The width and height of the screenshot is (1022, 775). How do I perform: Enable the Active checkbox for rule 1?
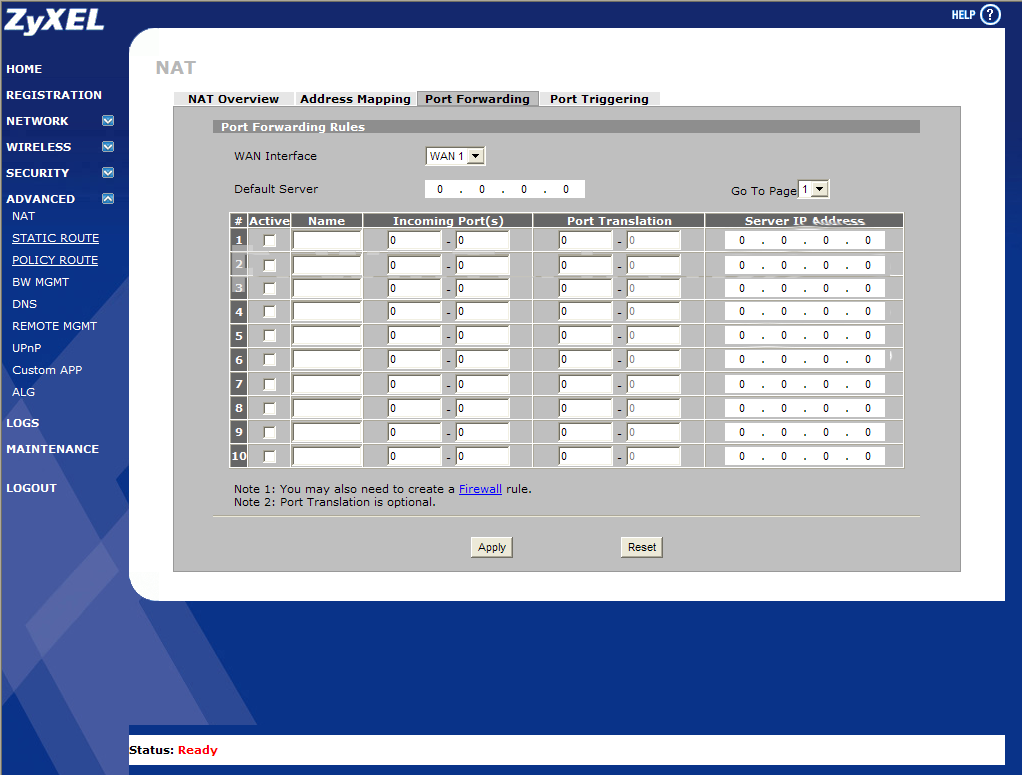tap(269, 241)
